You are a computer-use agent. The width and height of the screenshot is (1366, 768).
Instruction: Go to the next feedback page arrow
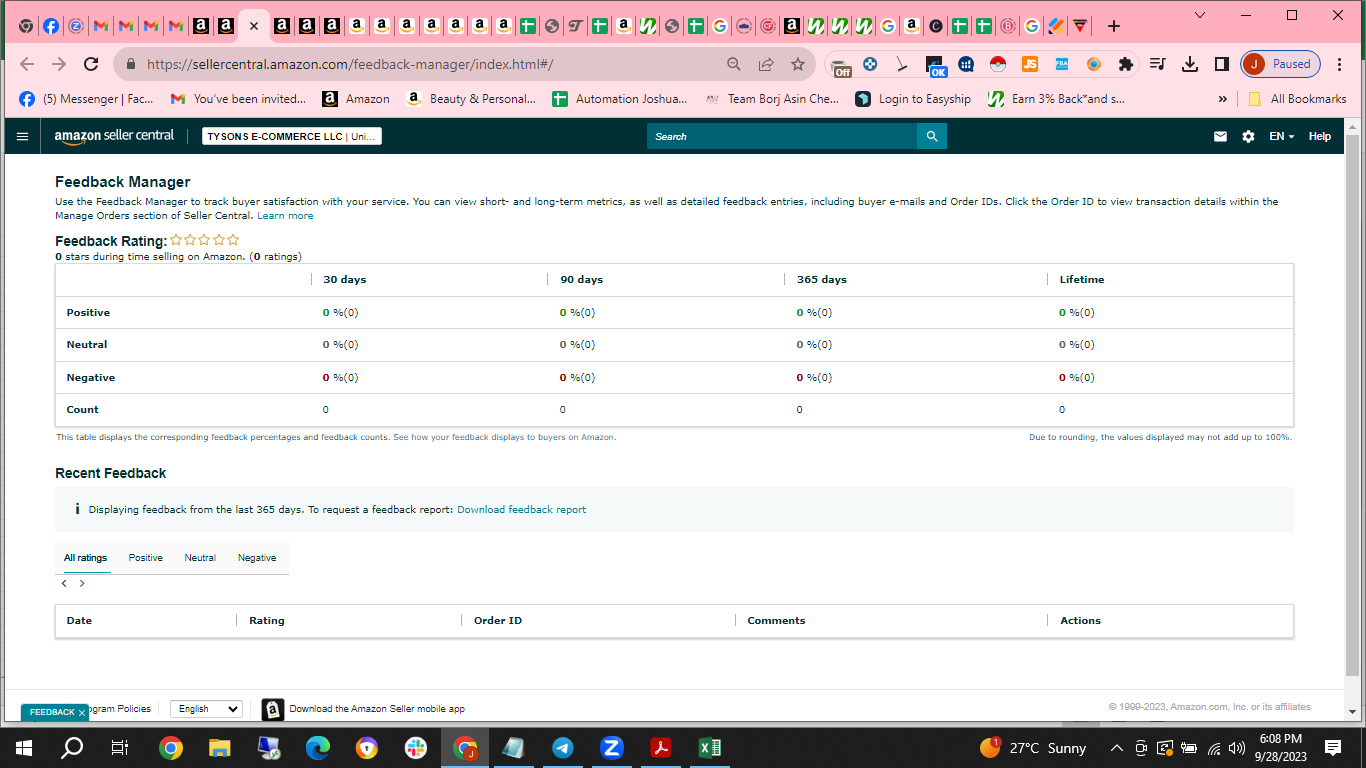coord(82,583)
